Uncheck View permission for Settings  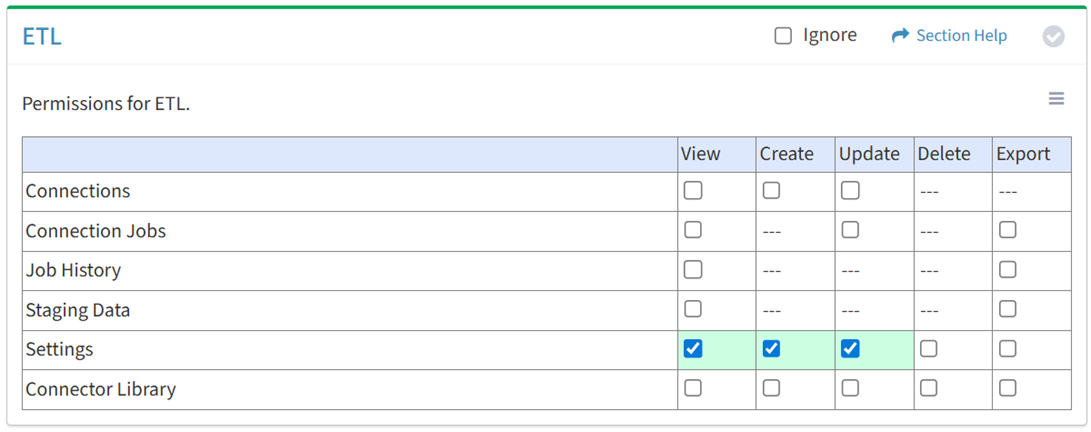pos(693,349)
